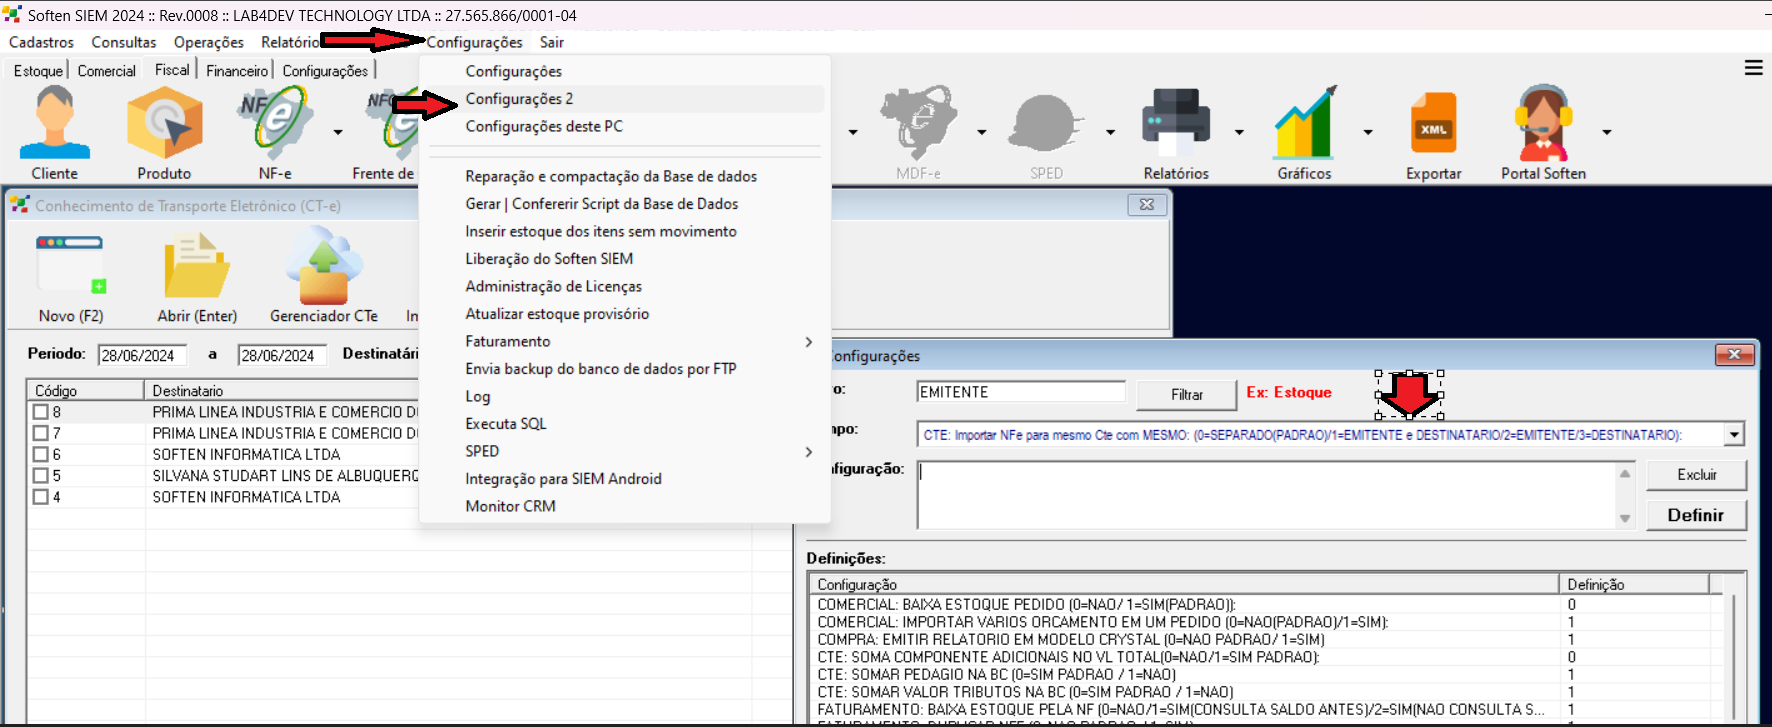Image resolution: width=1772 pixels, height=727 pixels.
Task: Click the Definição column header
Action: tap(1634, 584)
